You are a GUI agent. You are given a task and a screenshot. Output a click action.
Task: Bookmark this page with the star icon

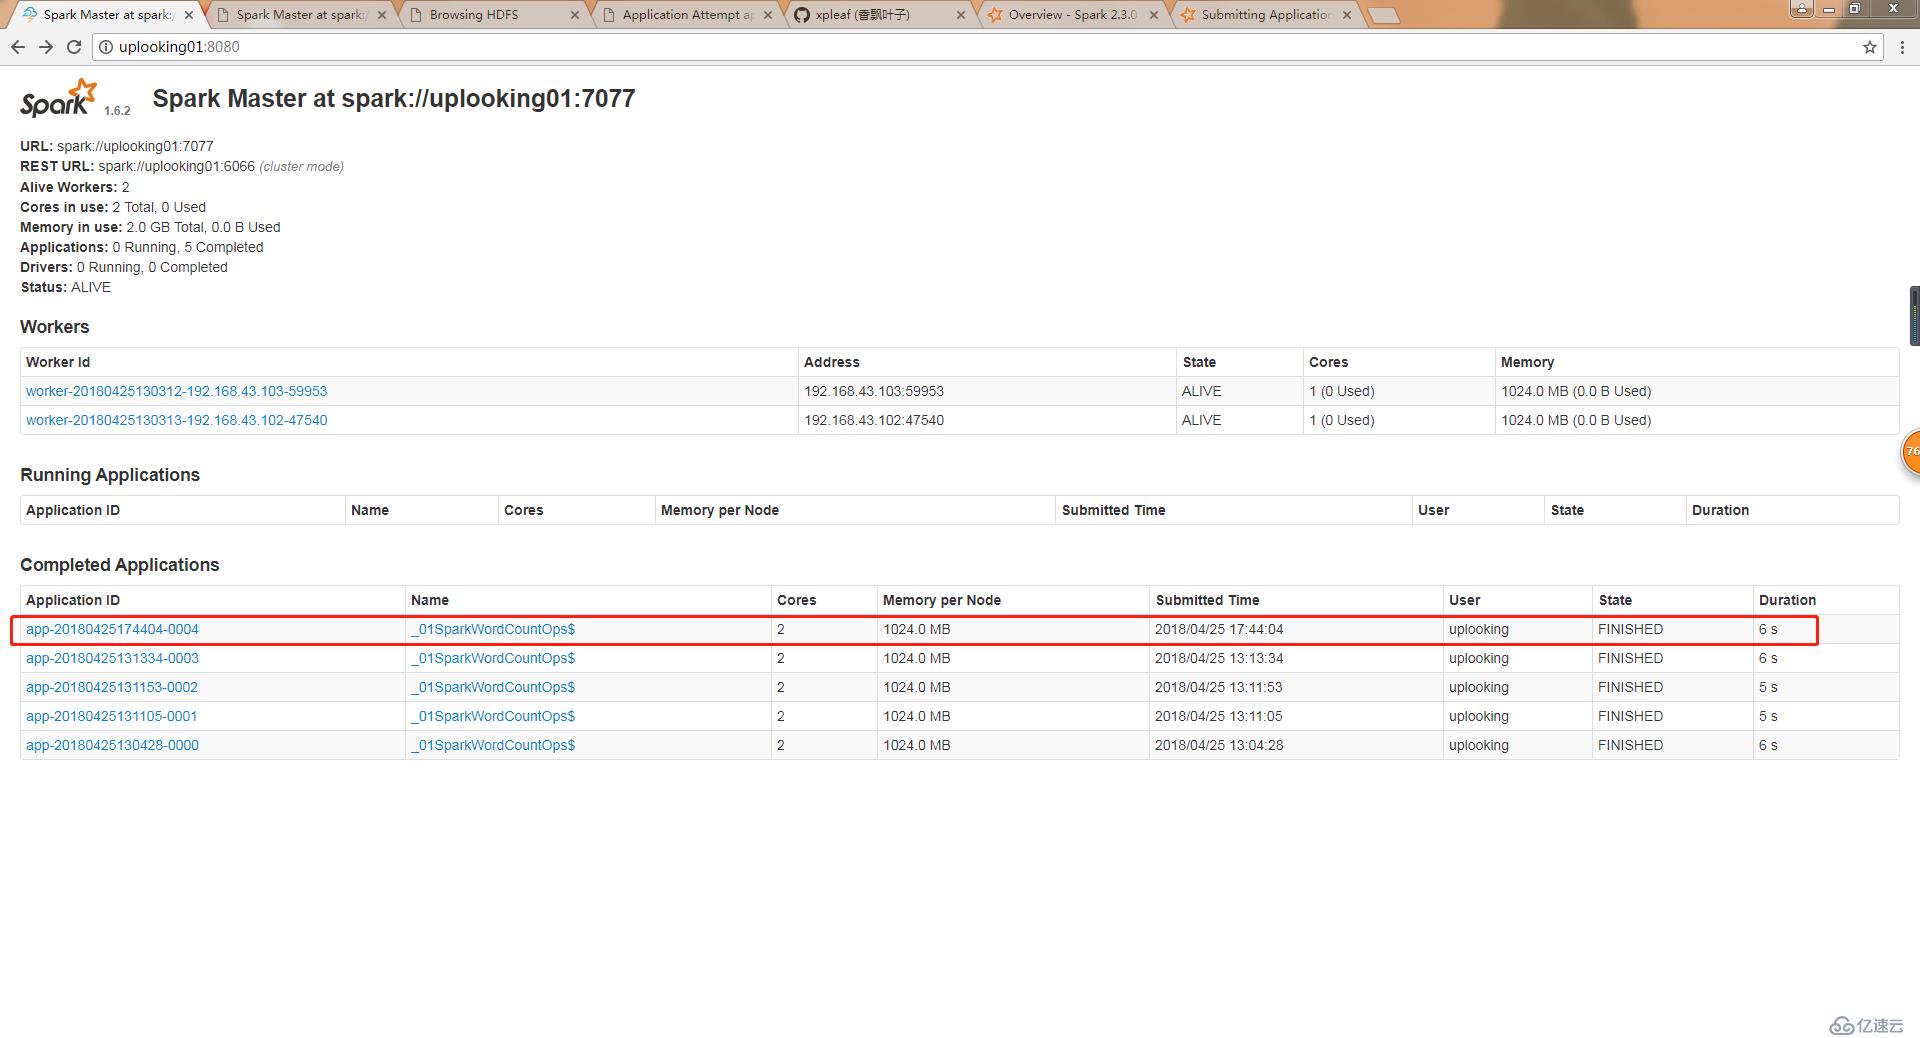pos(1869,47)
